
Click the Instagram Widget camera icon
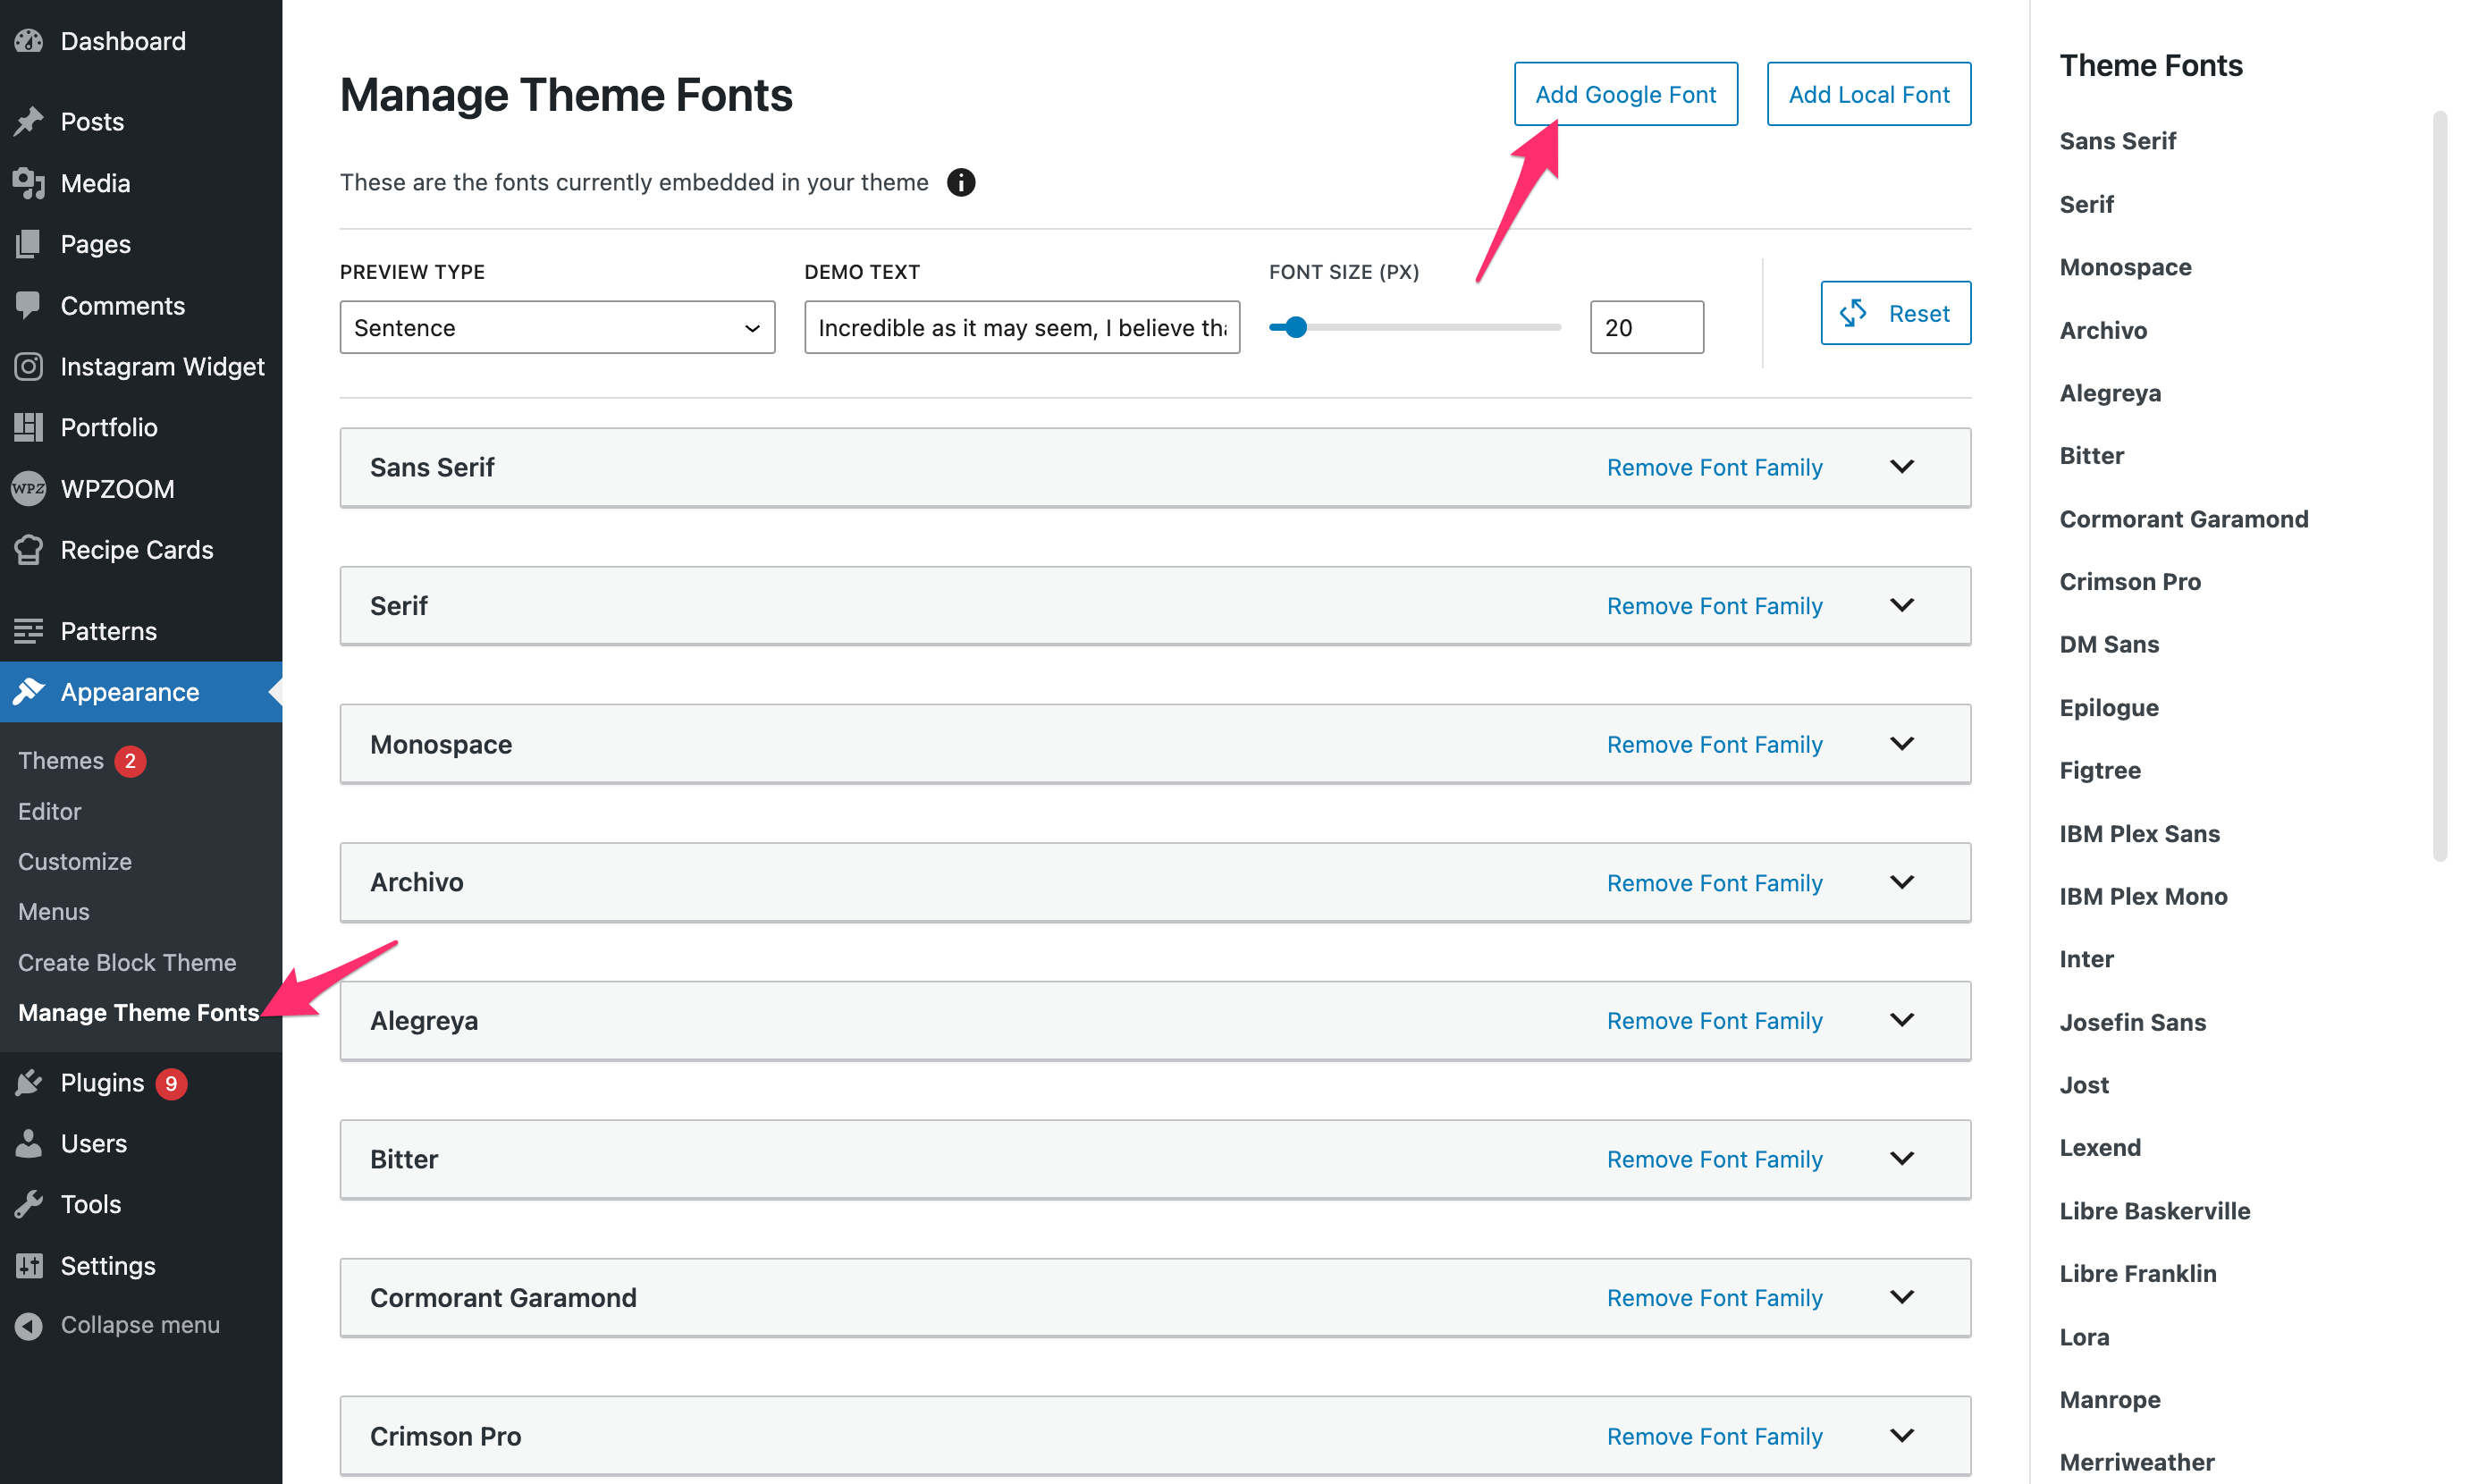29,367
